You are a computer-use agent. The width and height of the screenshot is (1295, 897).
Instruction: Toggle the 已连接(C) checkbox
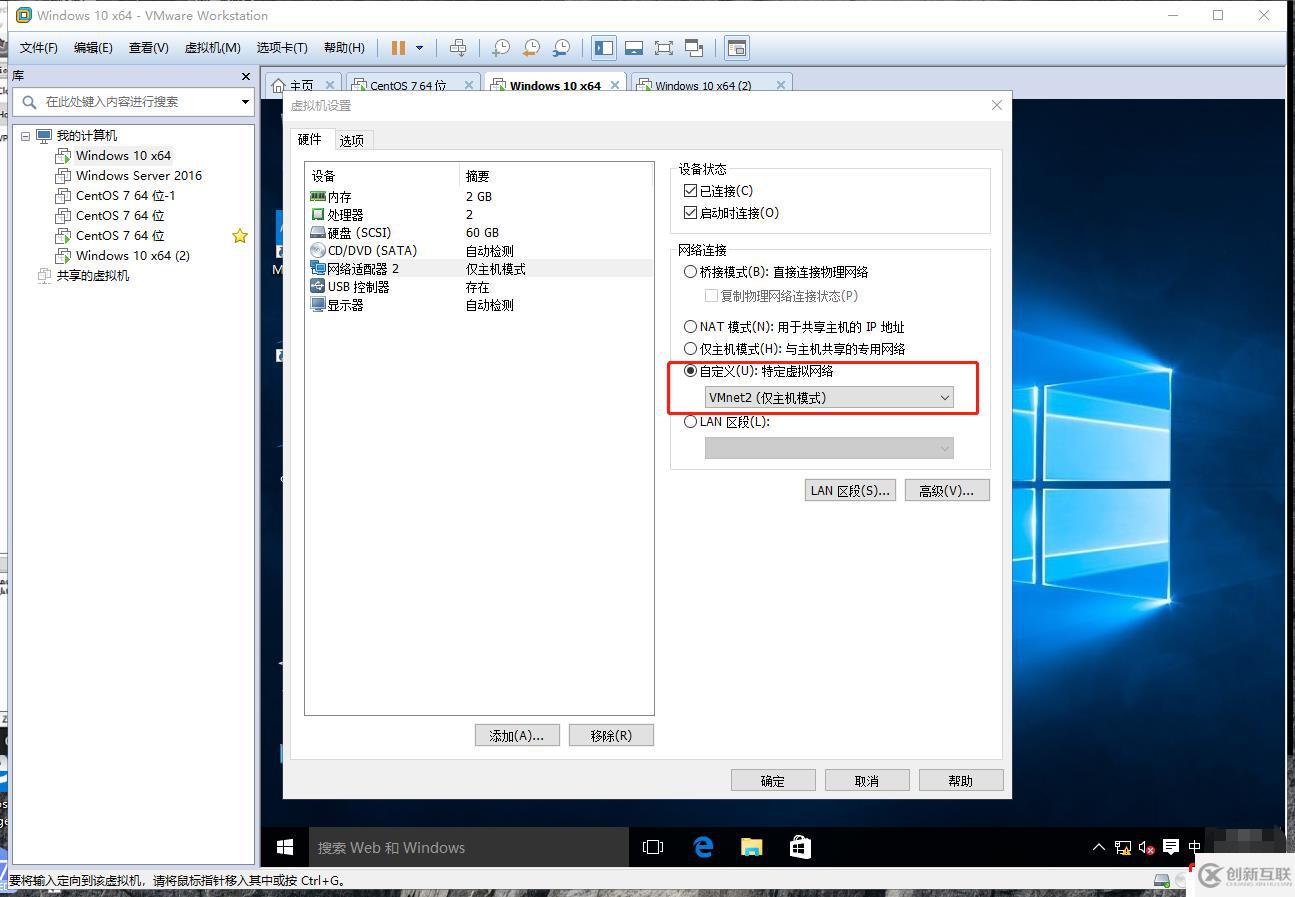690,191
